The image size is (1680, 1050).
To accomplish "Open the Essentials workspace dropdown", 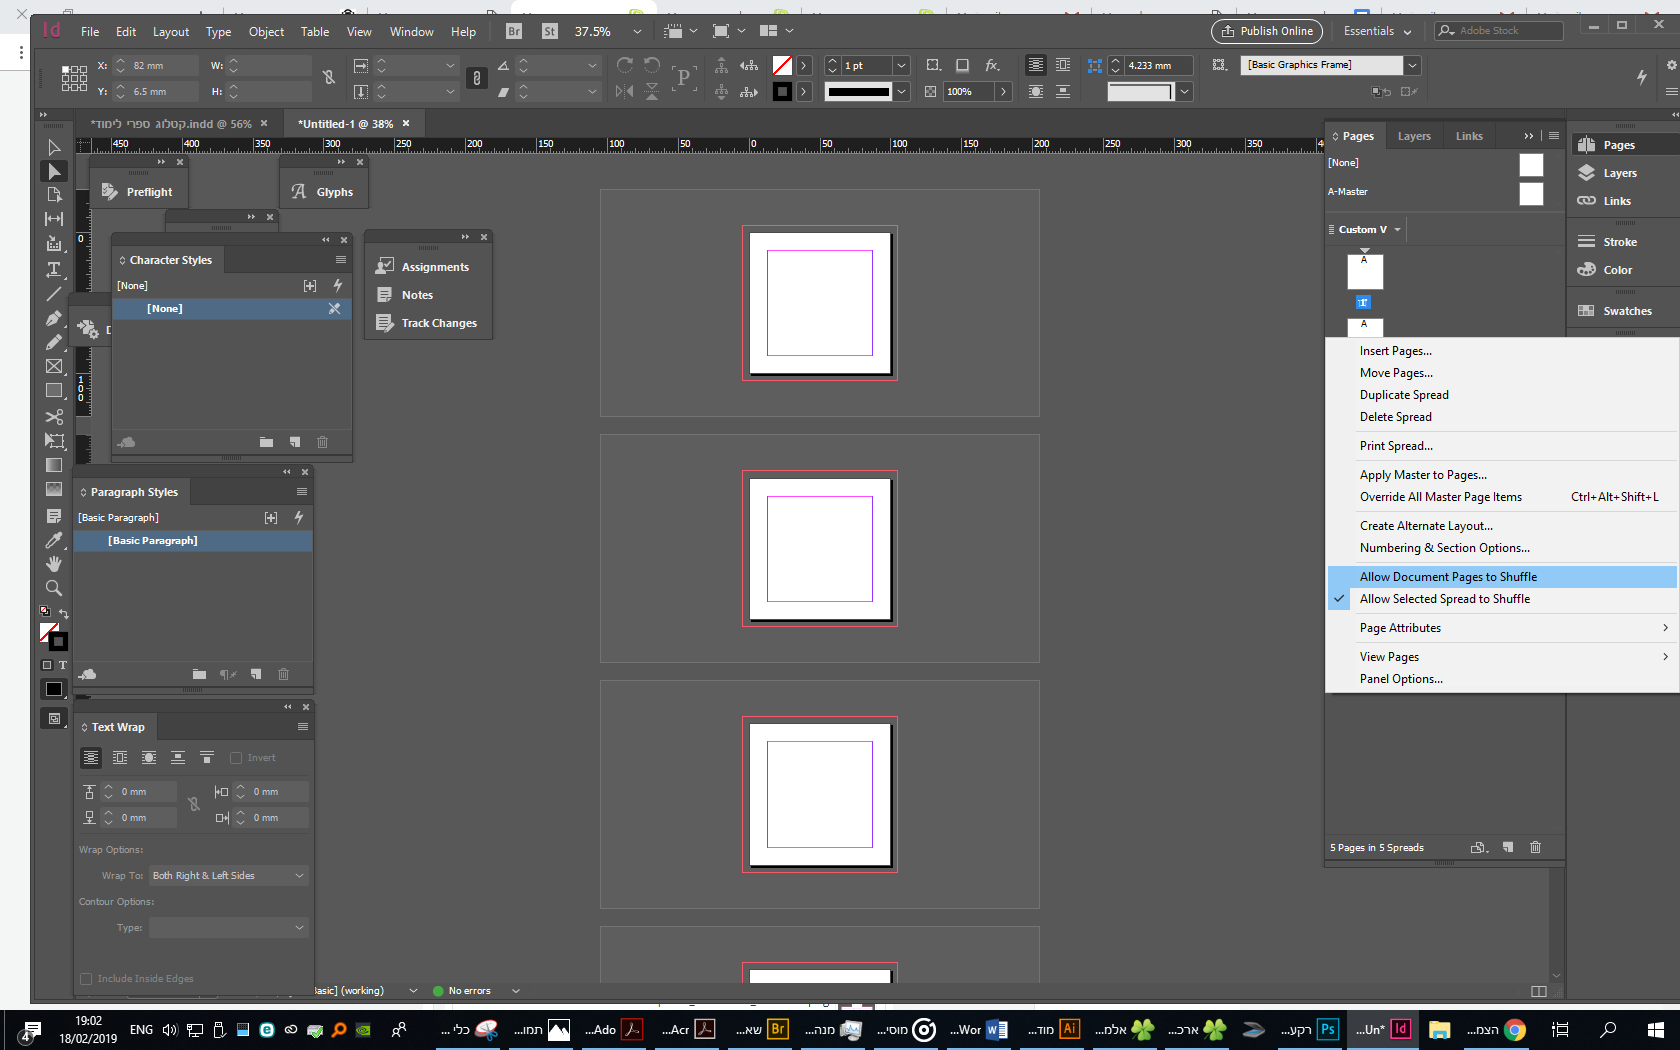I will point(1377,31).
